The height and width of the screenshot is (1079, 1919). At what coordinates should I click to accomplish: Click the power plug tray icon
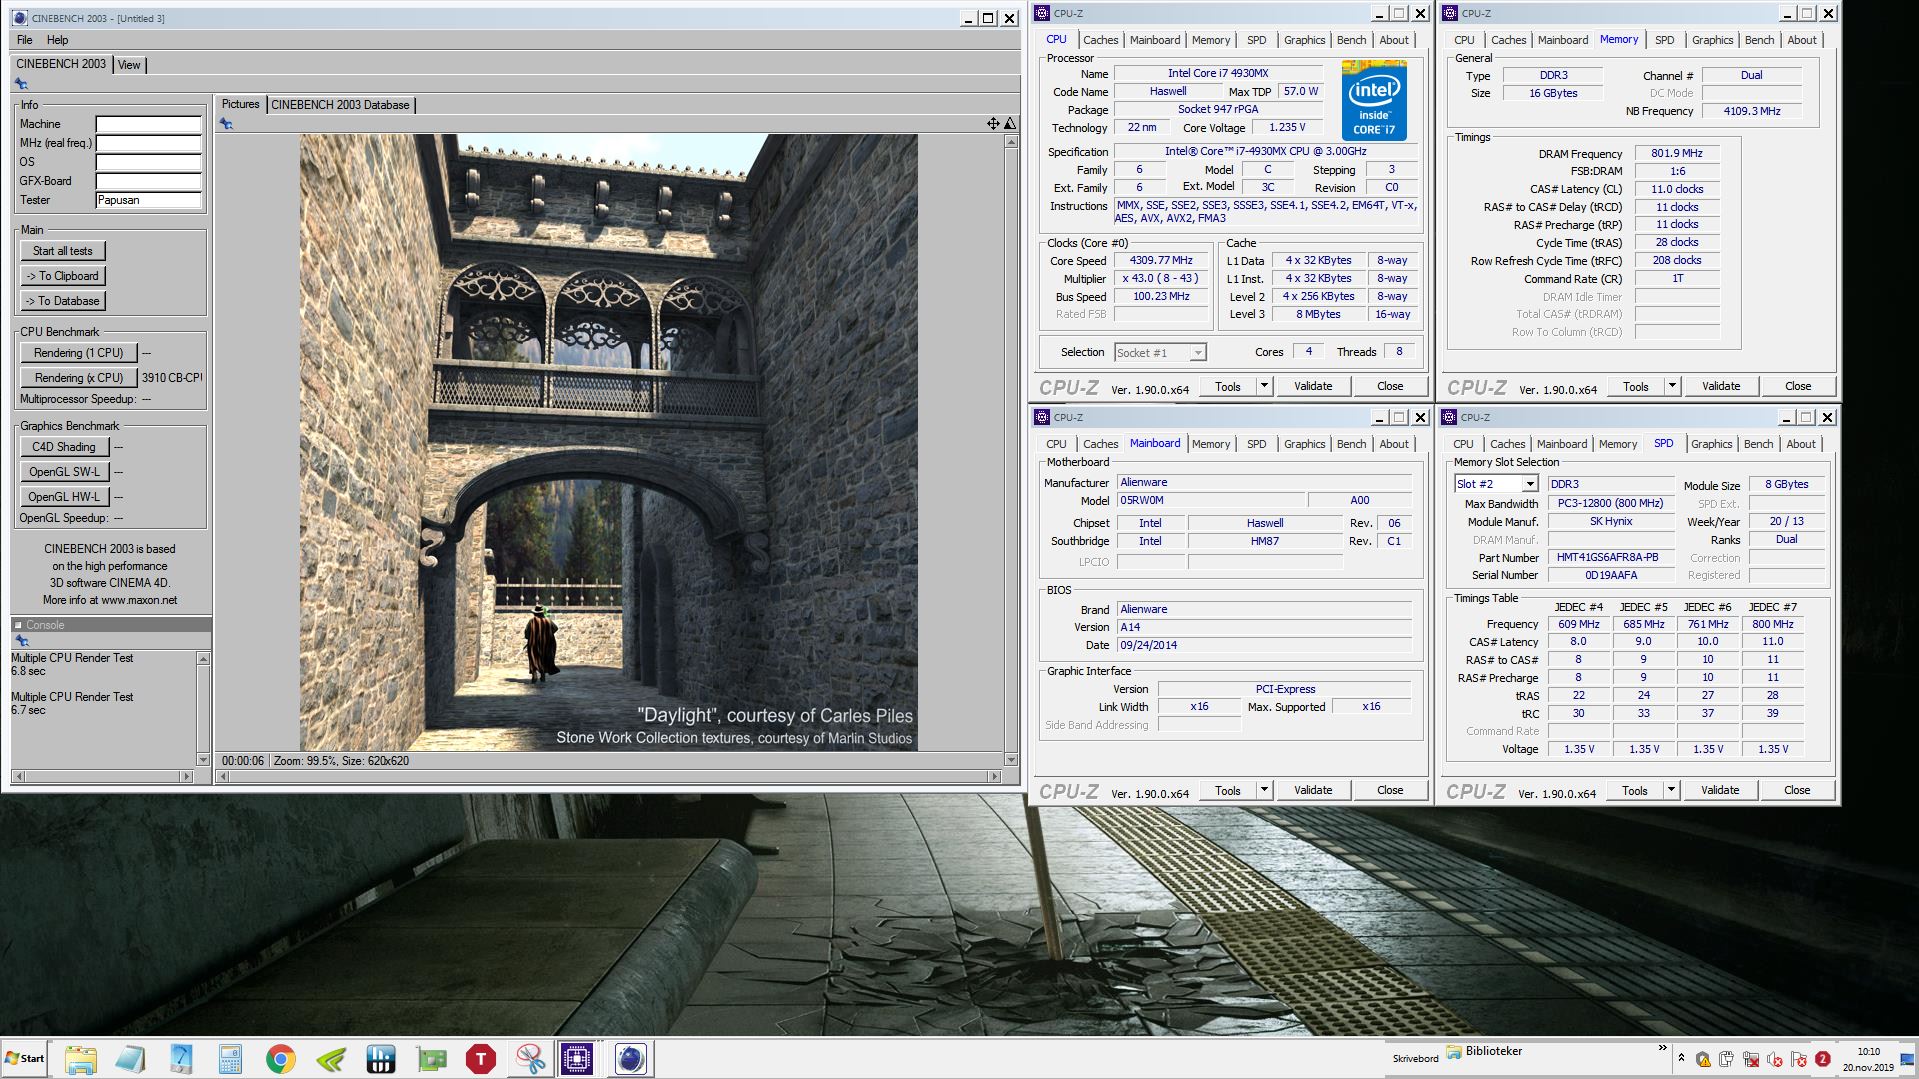click(x=1726, y=1059)
